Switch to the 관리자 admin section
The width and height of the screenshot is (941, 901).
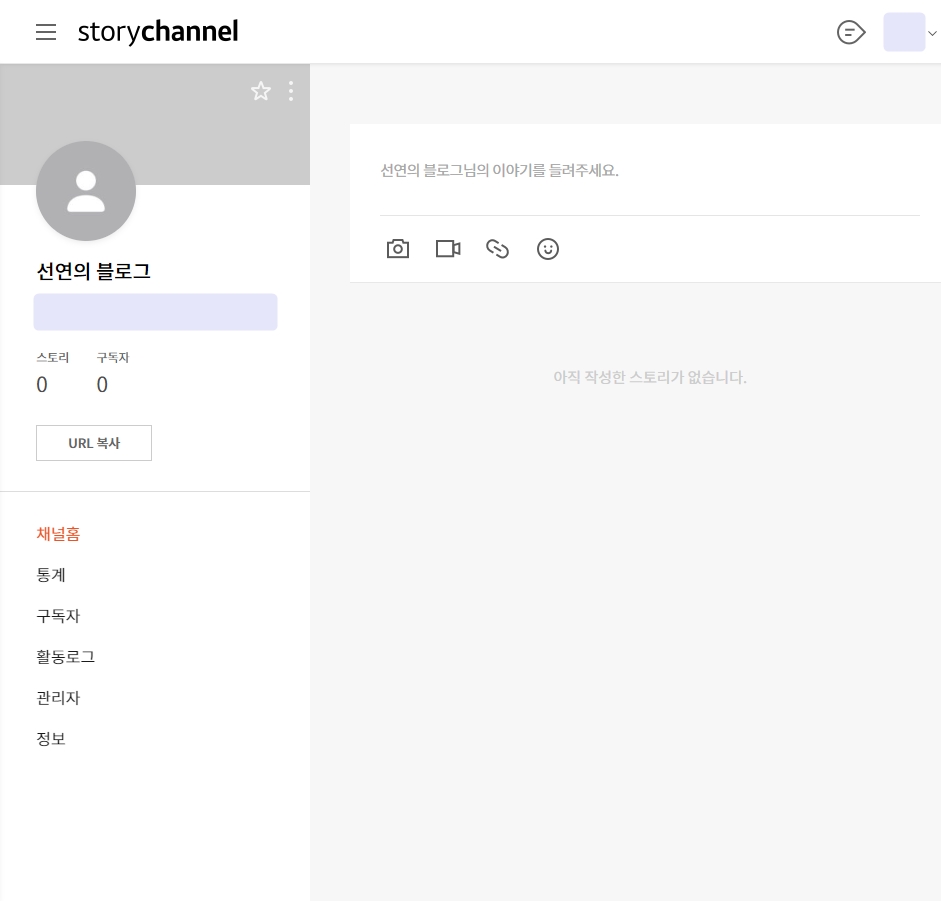coord(58,698)
